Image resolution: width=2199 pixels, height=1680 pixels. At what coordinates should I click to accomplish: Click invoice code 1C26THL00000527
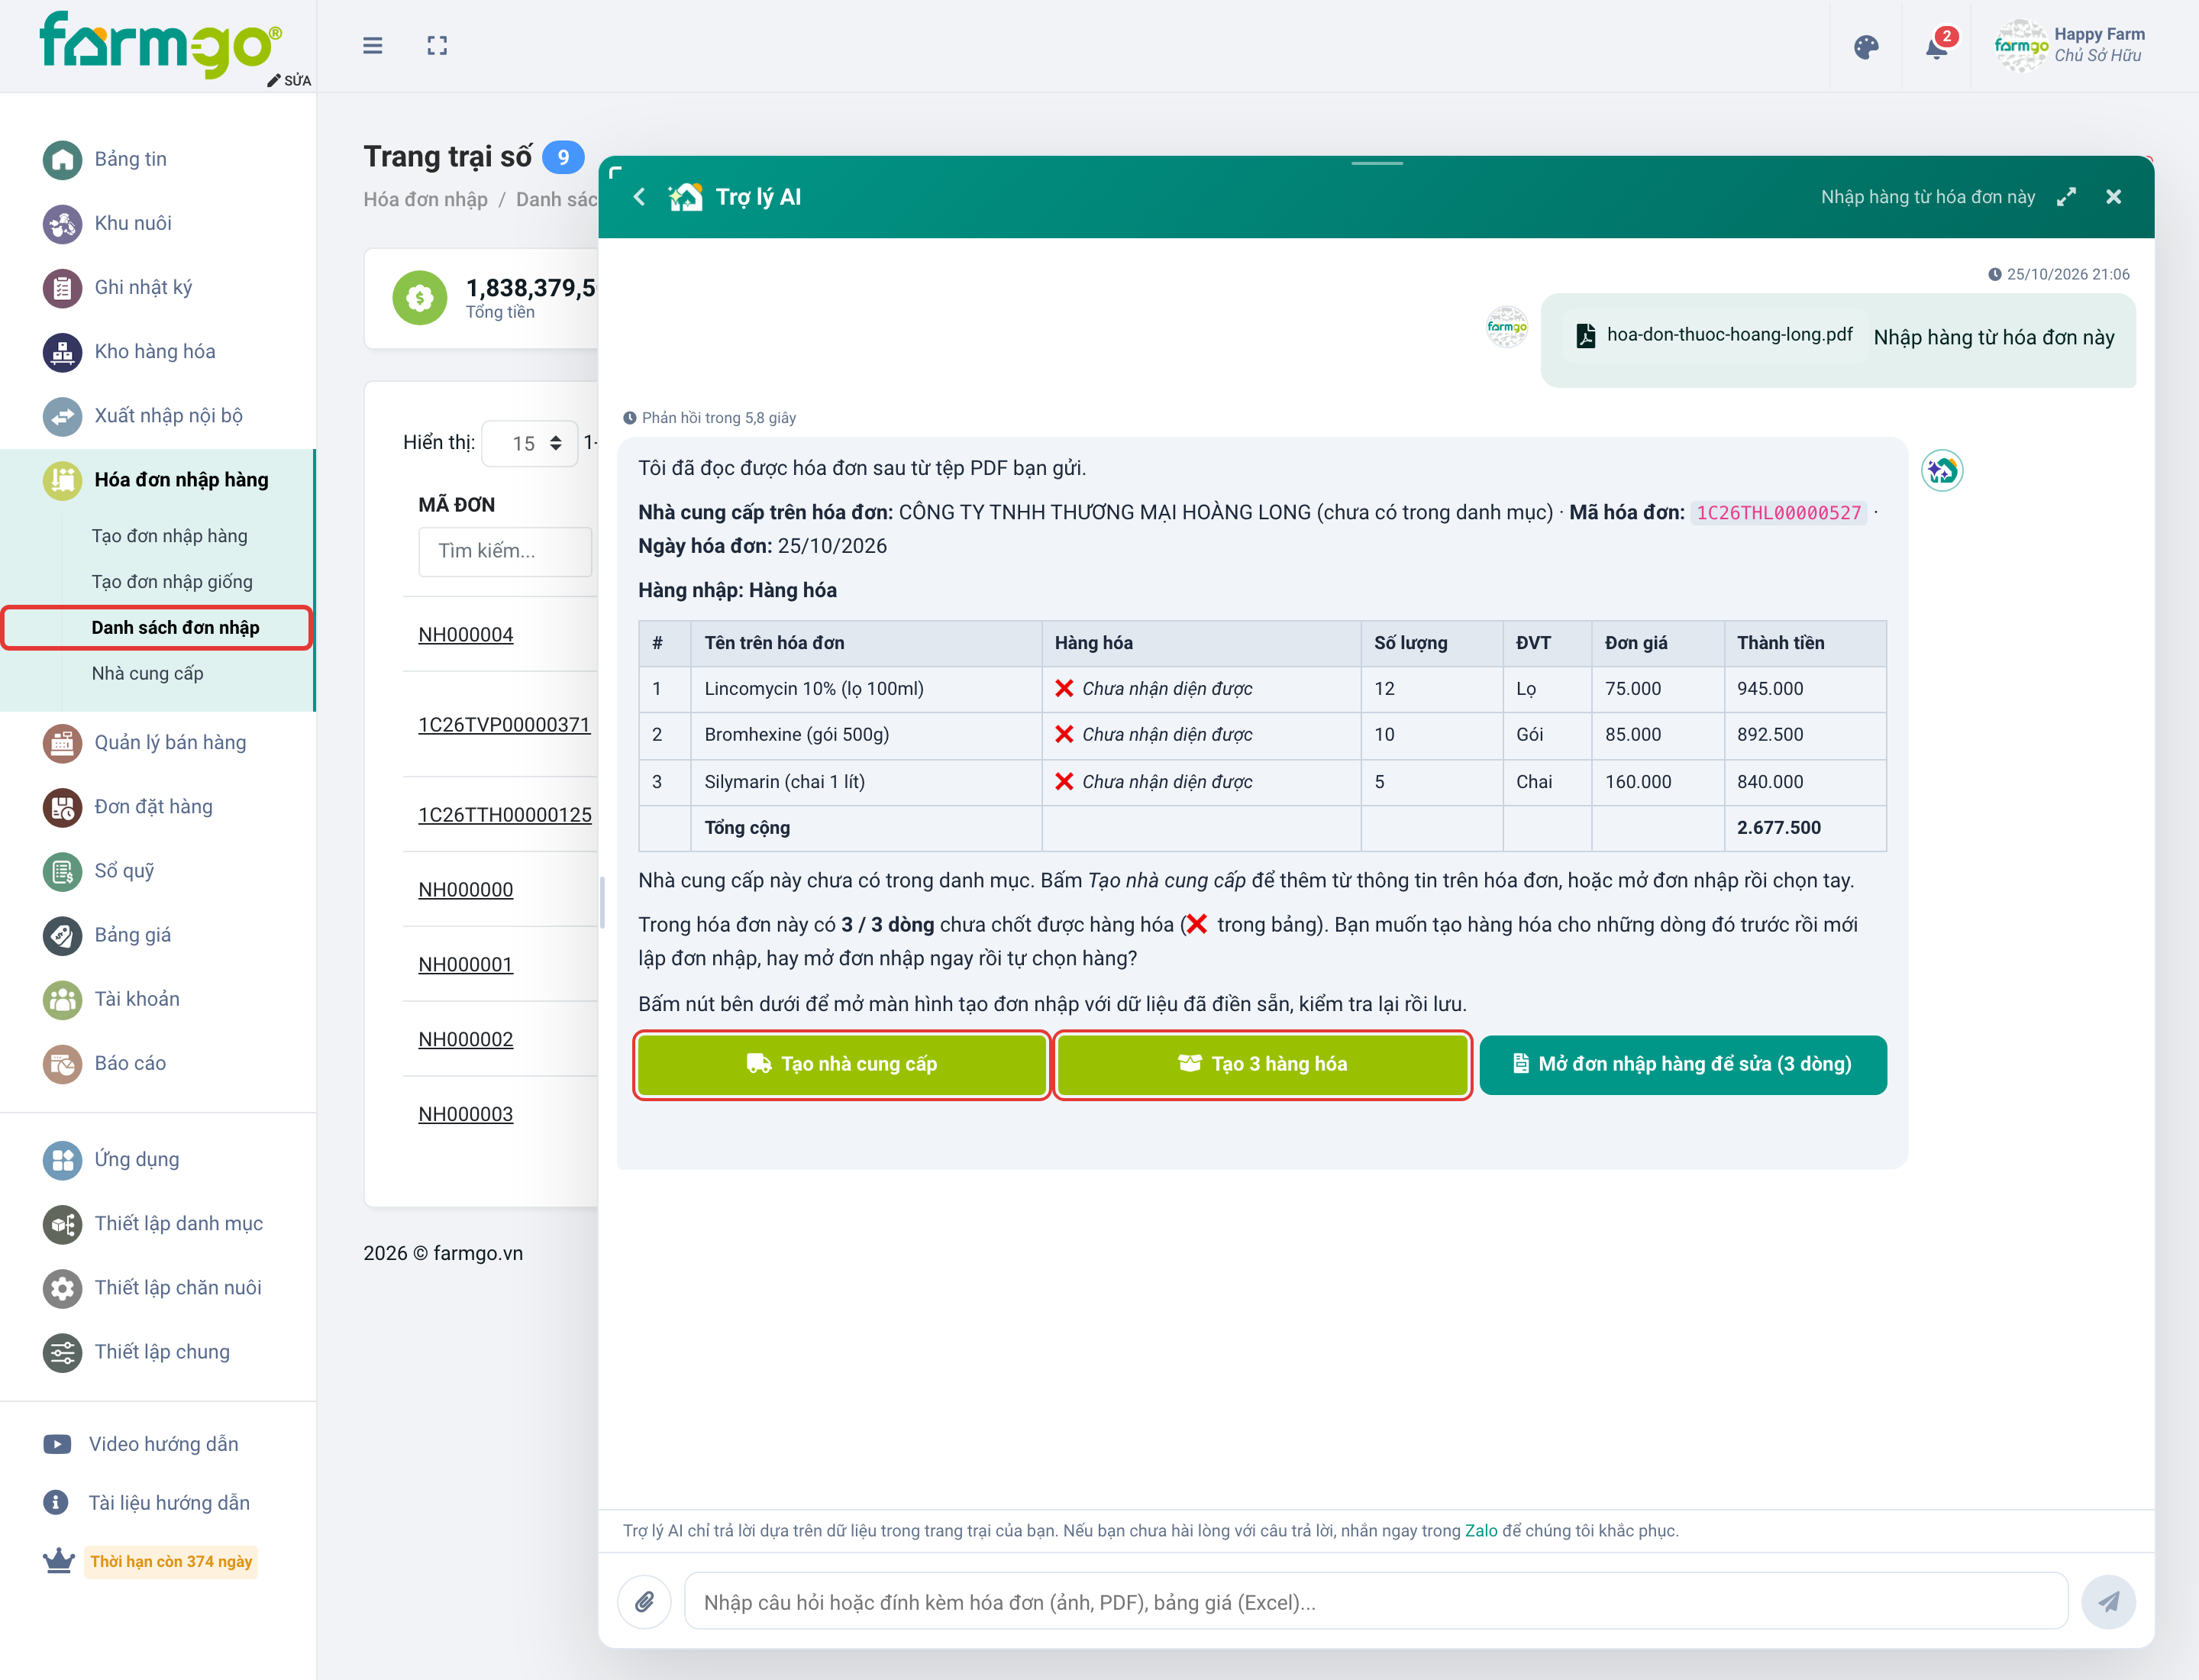click(x=1778, y=513)
